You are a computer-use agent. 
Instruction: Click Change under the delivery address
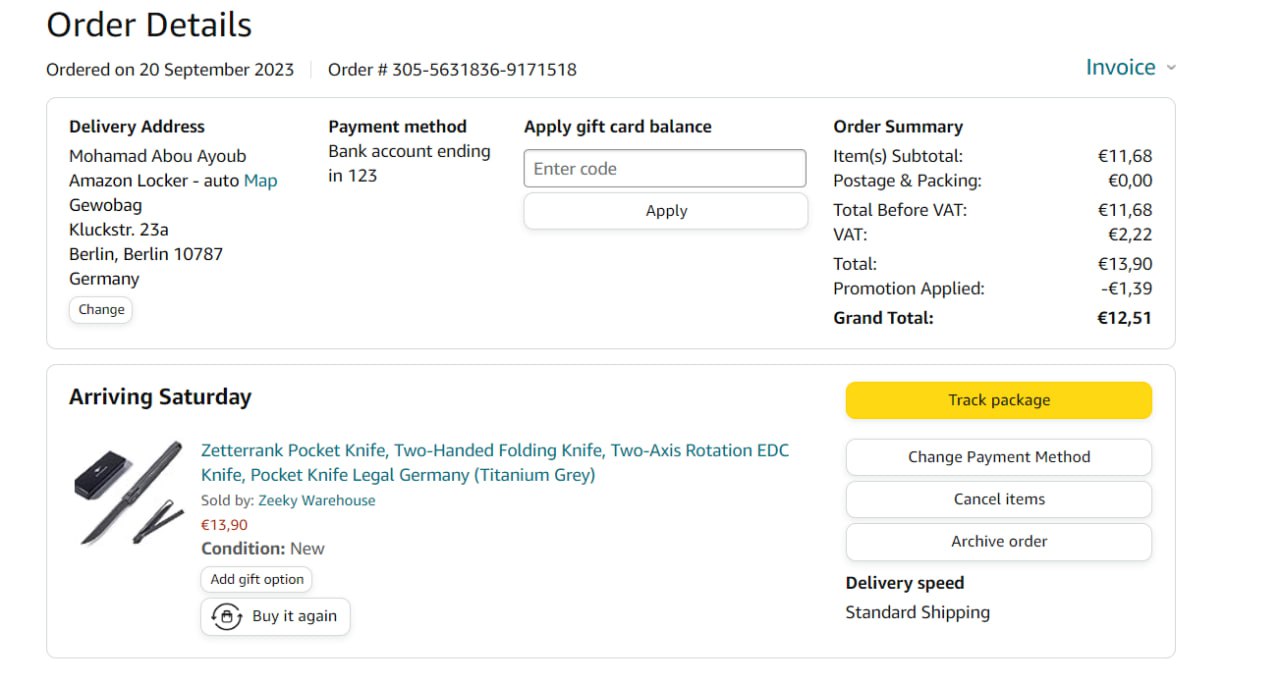click(x=101, y=310)
